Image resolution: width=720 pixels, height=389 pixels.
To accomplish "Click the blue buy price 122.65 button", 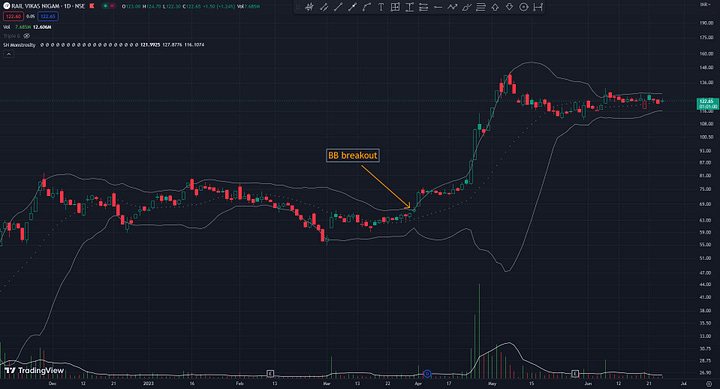I will point(47,16).
